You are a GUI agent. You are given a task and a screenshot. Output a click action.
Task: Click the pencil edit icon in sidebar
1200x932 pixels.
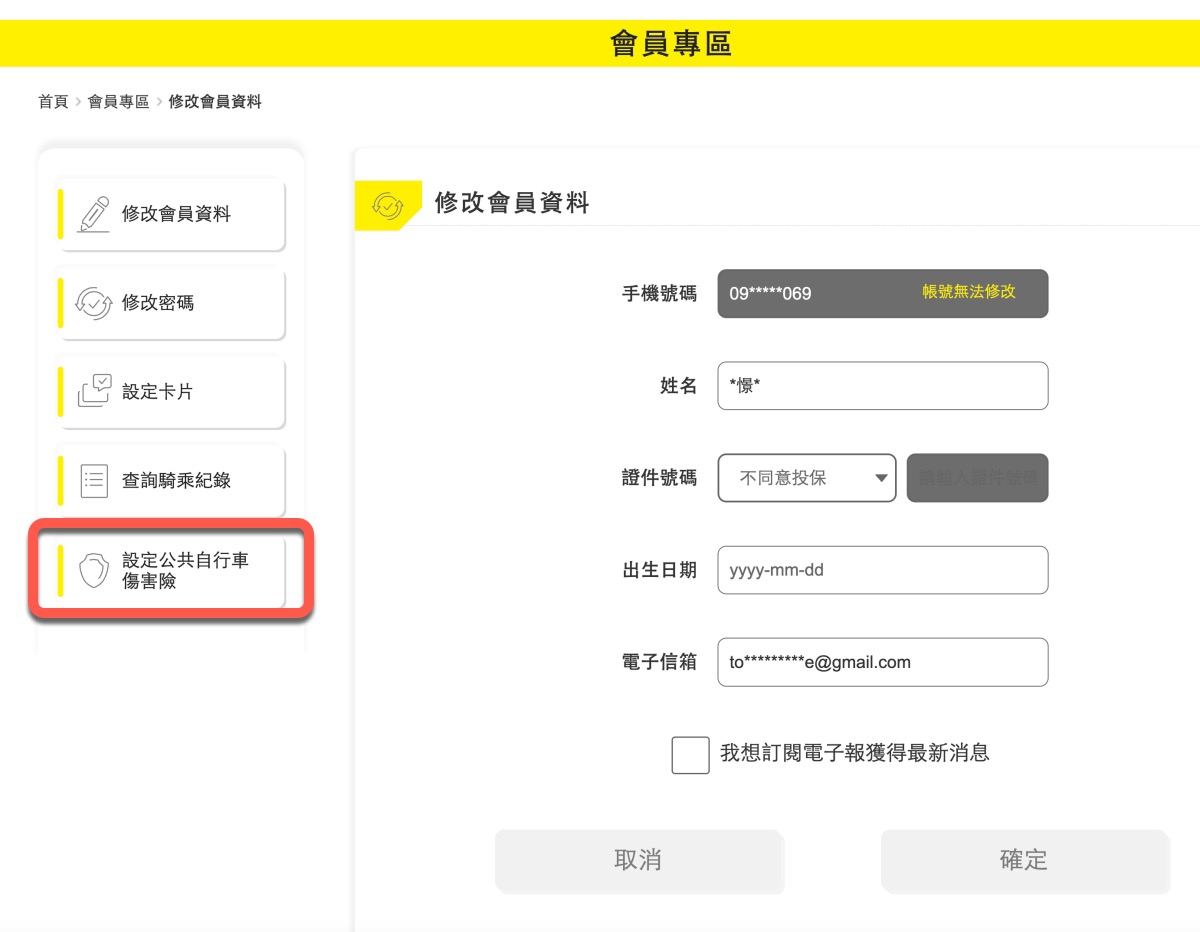point(94,214)
